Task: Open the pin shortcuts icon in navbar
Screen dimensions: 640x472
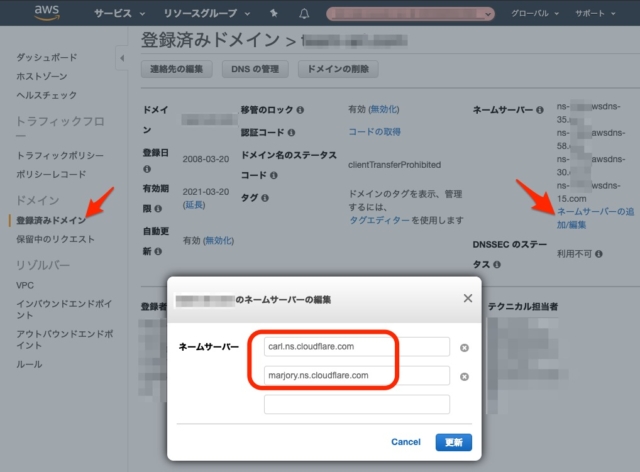Action: point(274,13)
